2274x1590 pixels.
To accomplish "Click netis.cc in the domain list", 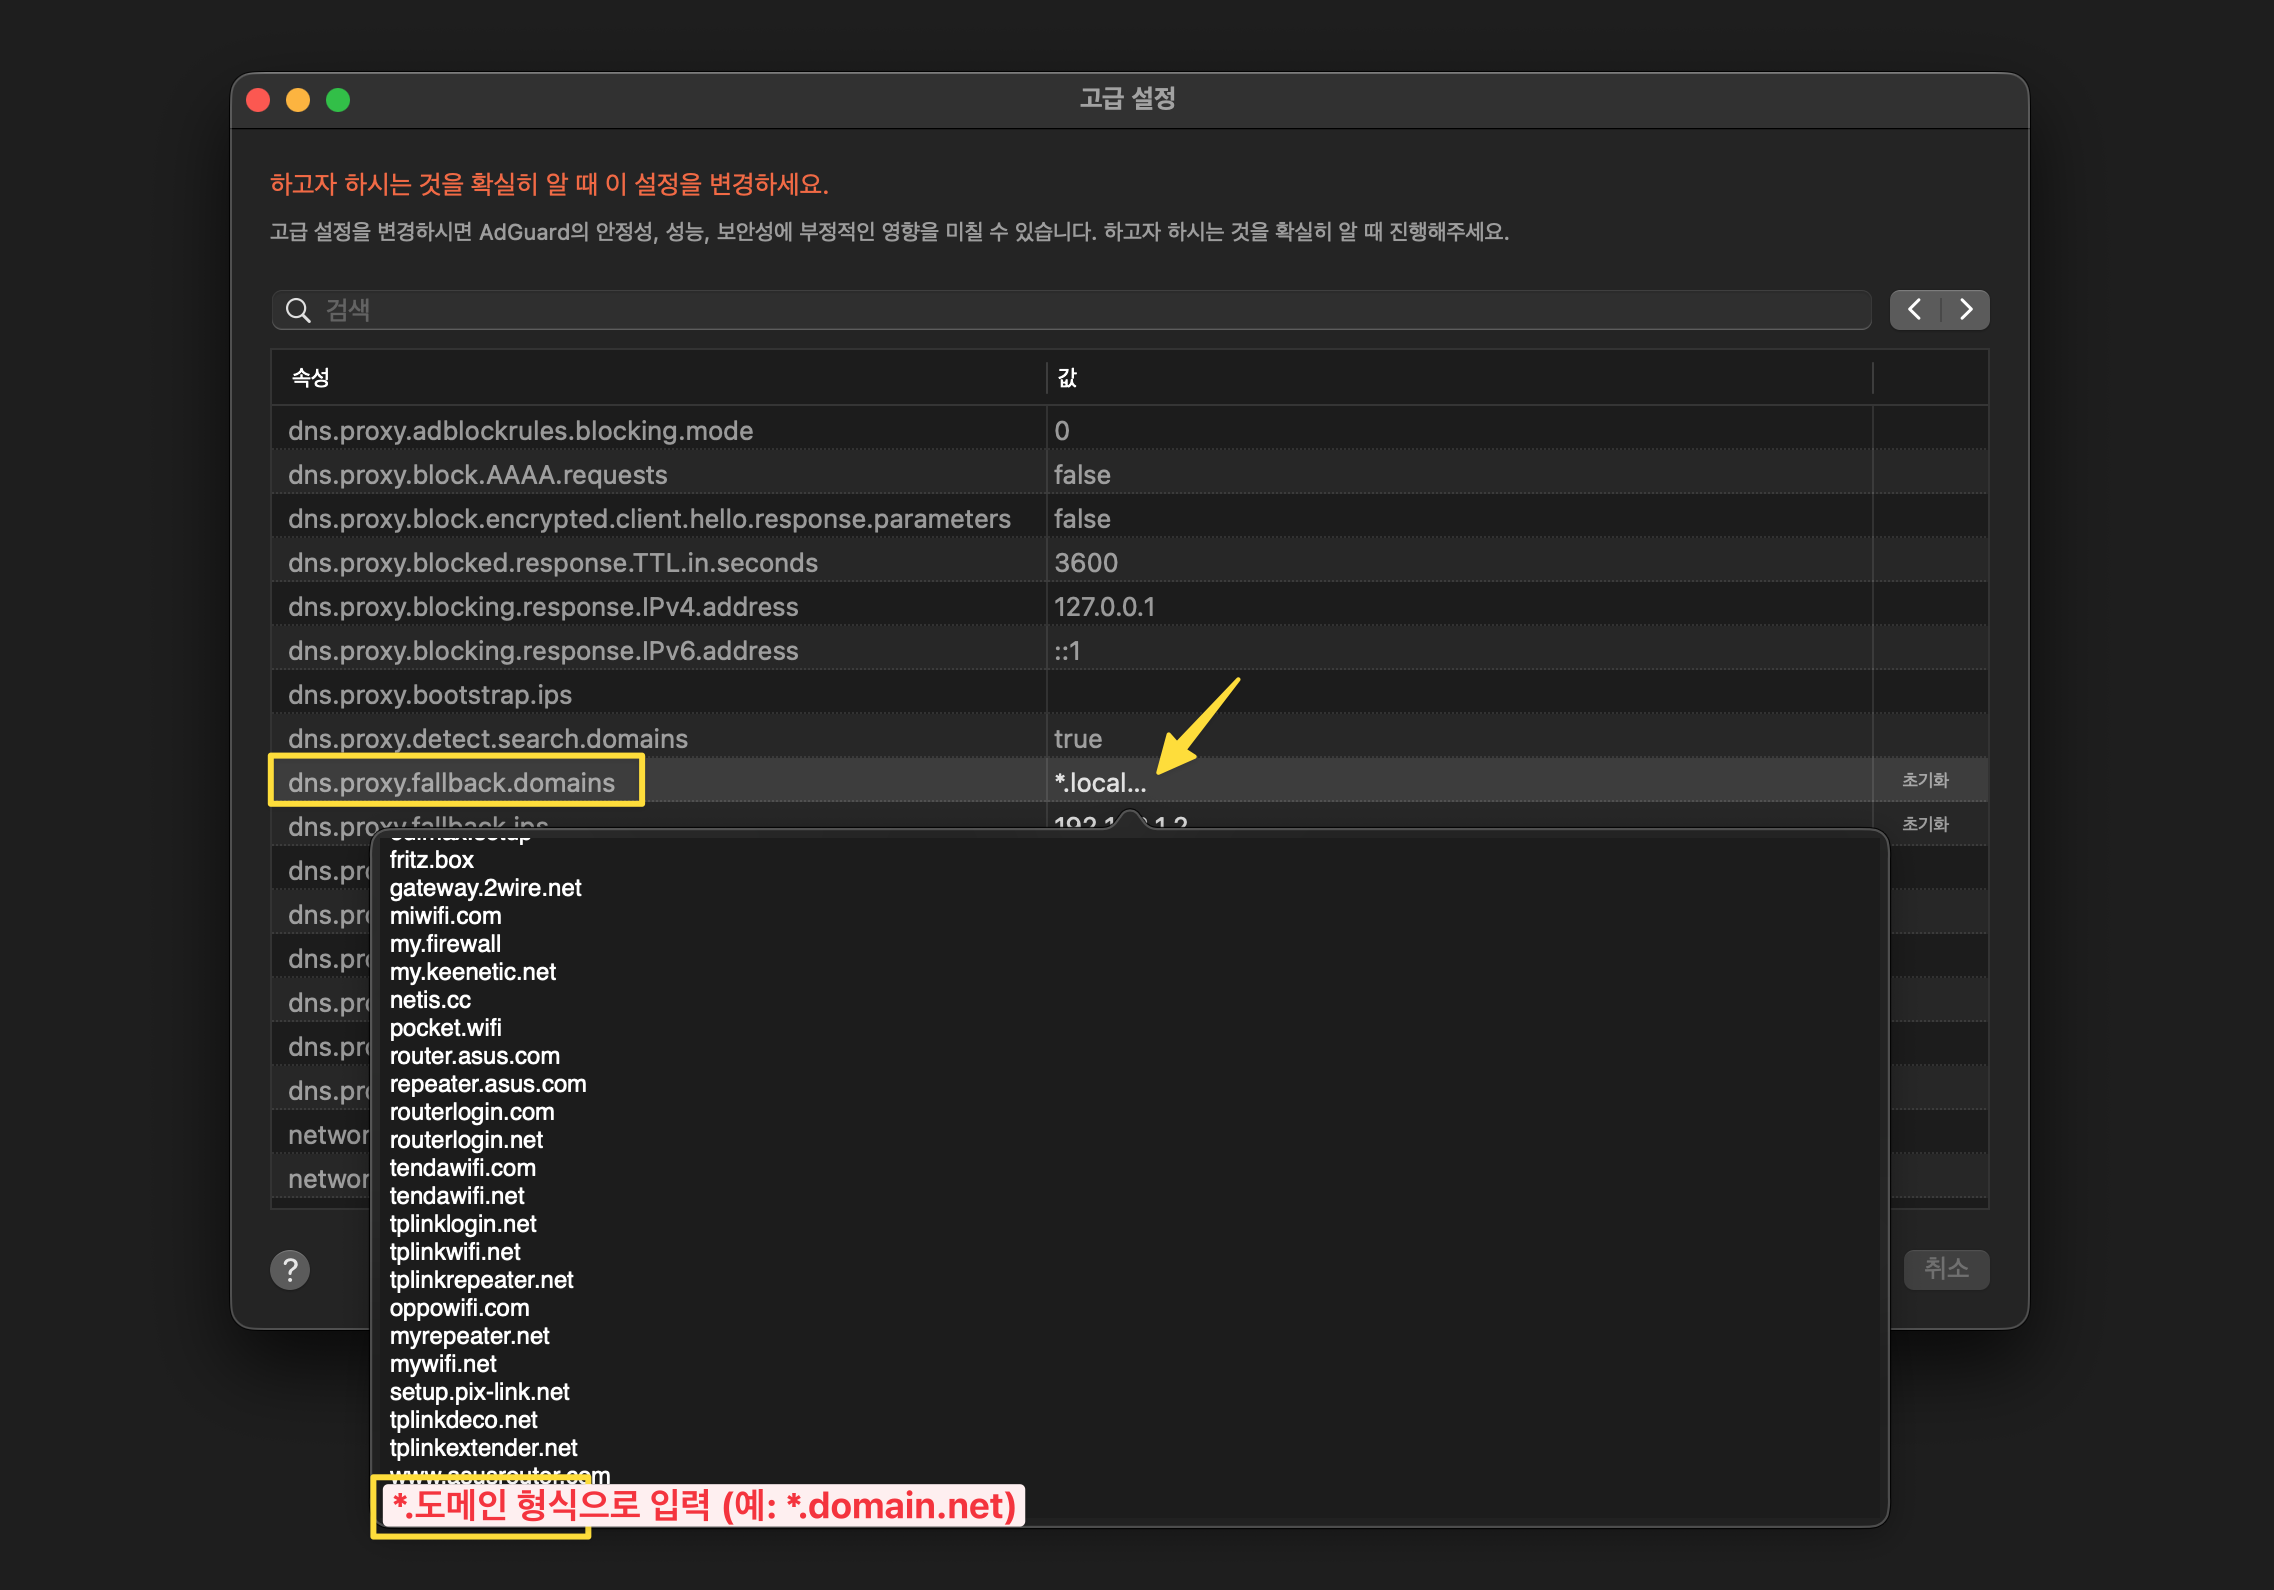I will [x=430, y=999].
